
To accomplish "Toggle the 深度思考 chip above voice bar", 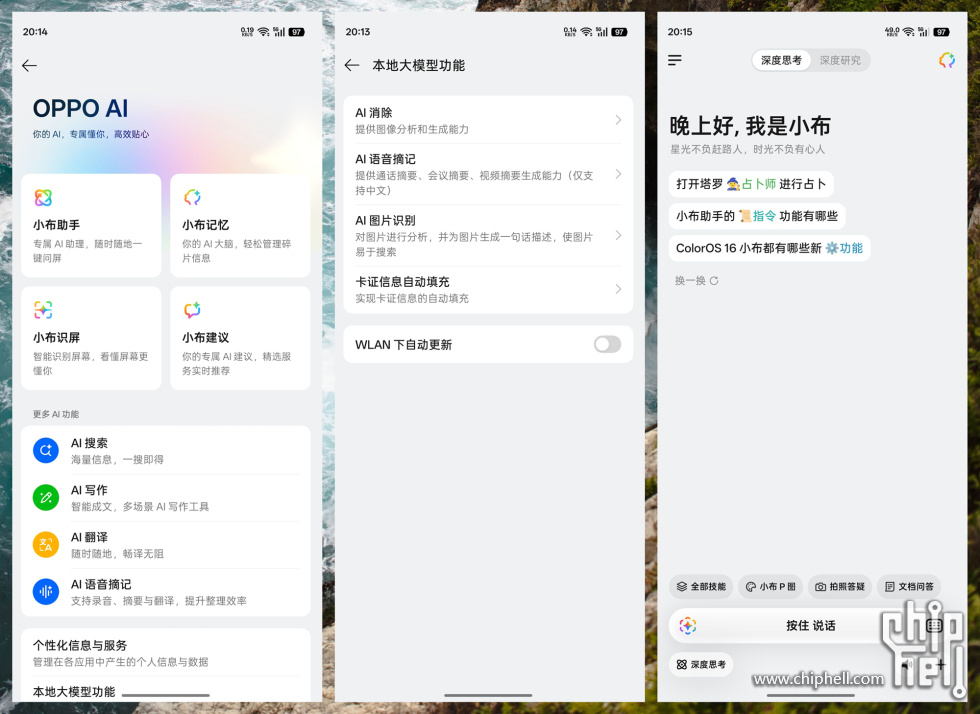I will [x=701, y=664].
